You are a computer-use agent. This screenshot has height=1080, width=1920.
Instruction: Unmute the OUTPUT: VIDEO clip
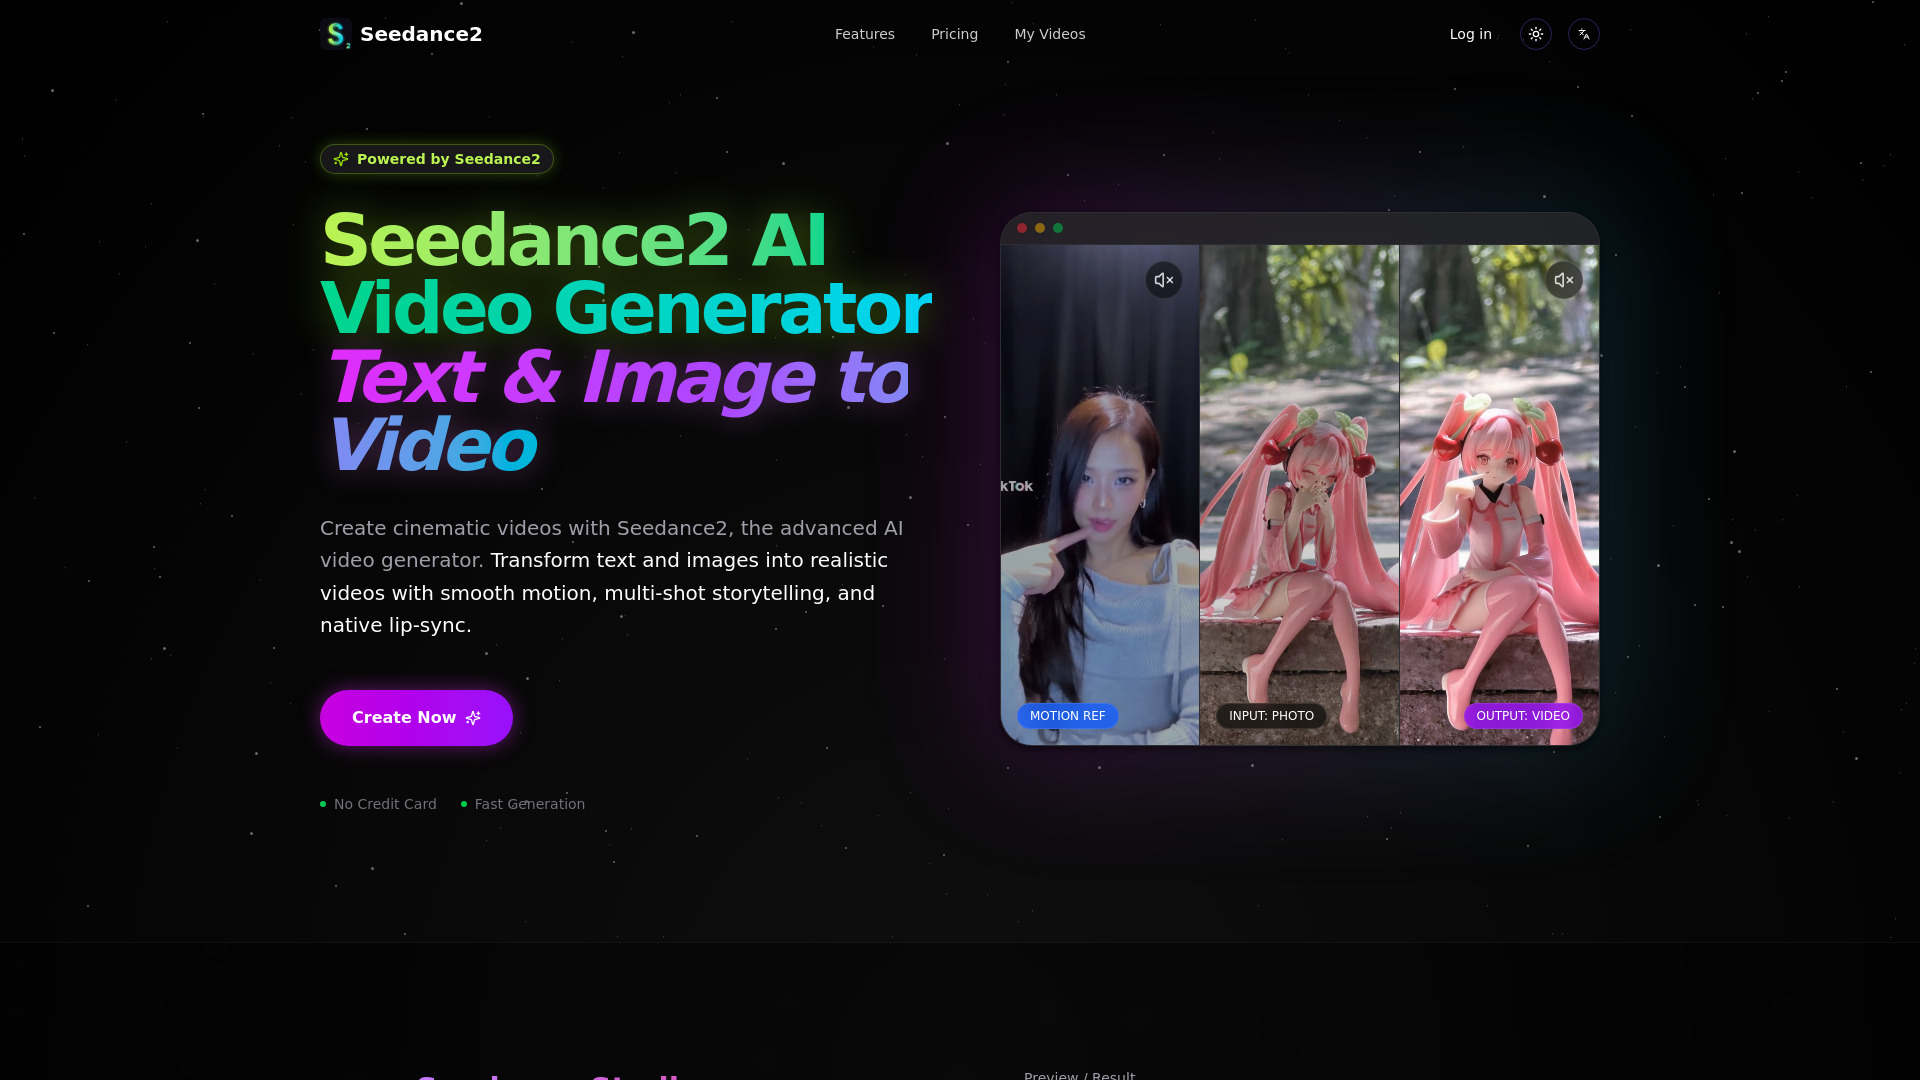[1563, 279]
